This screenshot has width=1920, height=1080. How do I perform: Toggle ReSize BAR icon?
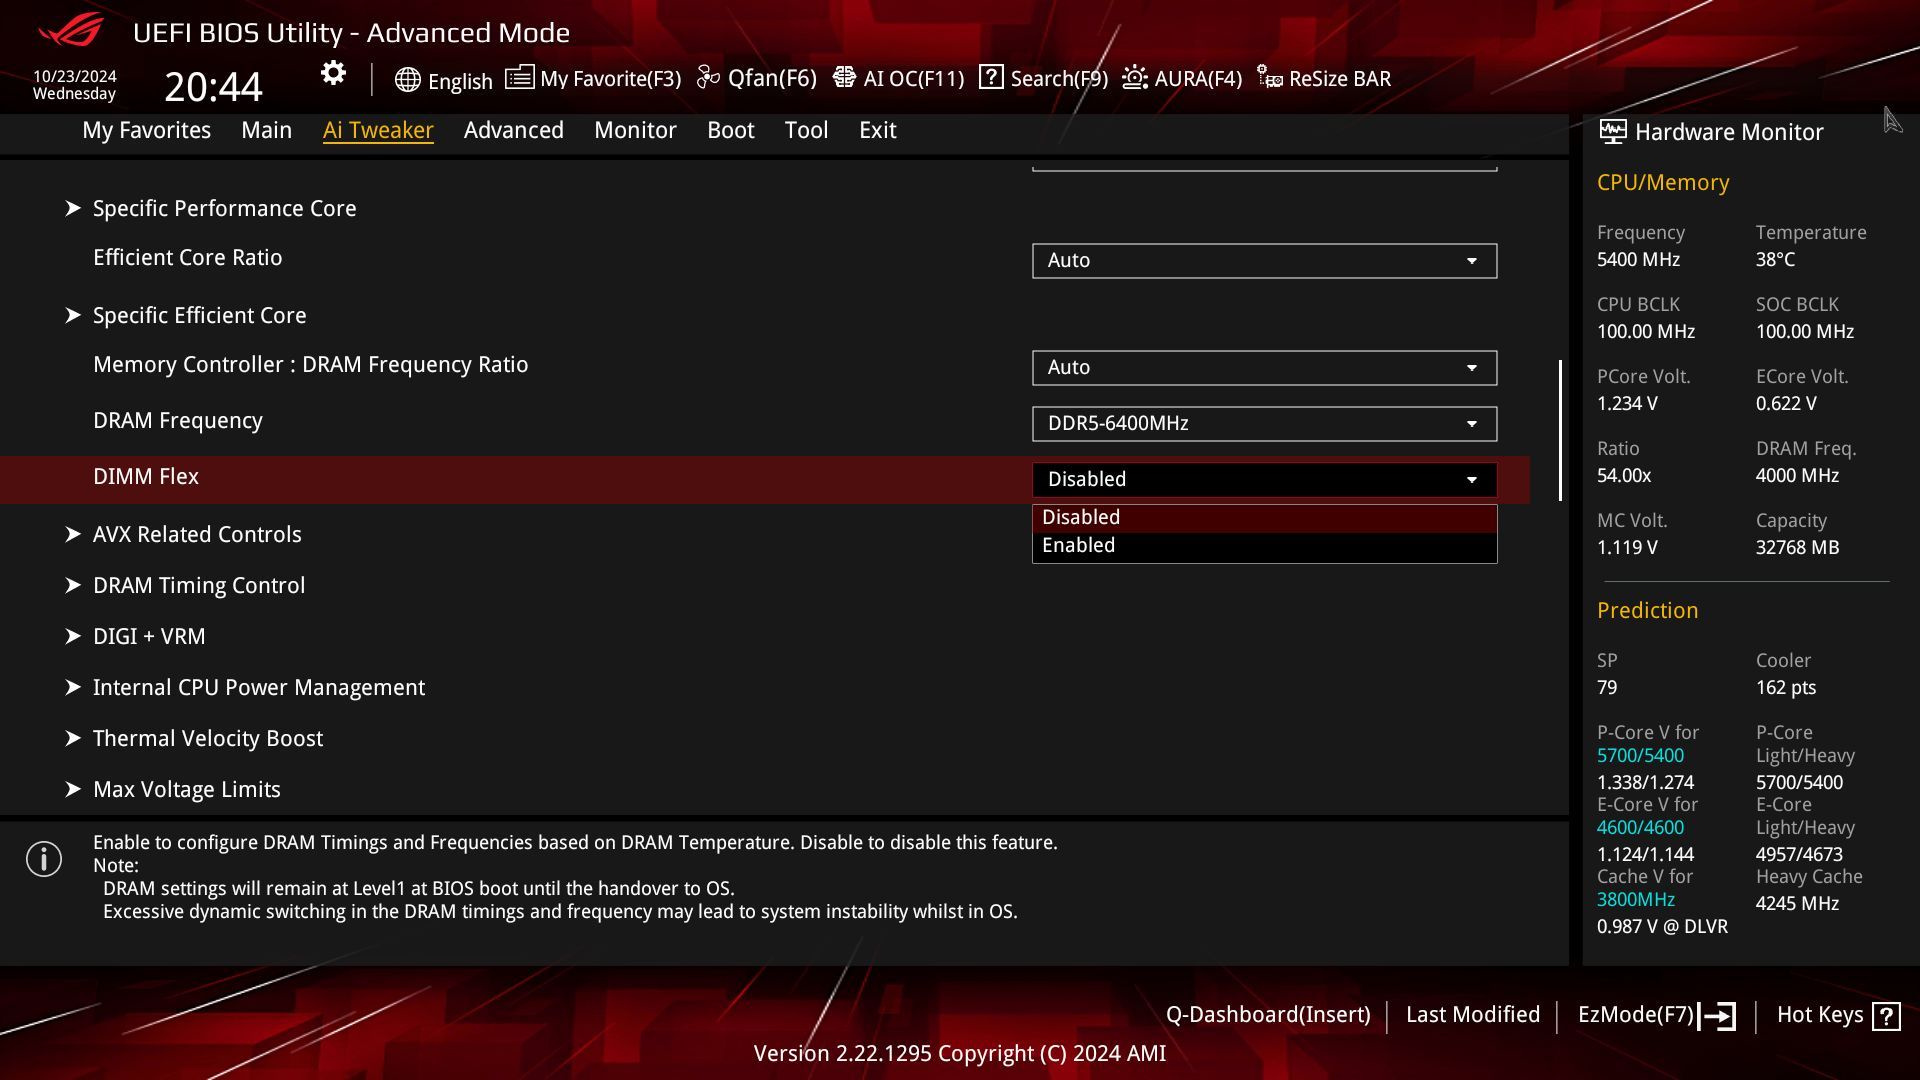1270,78
